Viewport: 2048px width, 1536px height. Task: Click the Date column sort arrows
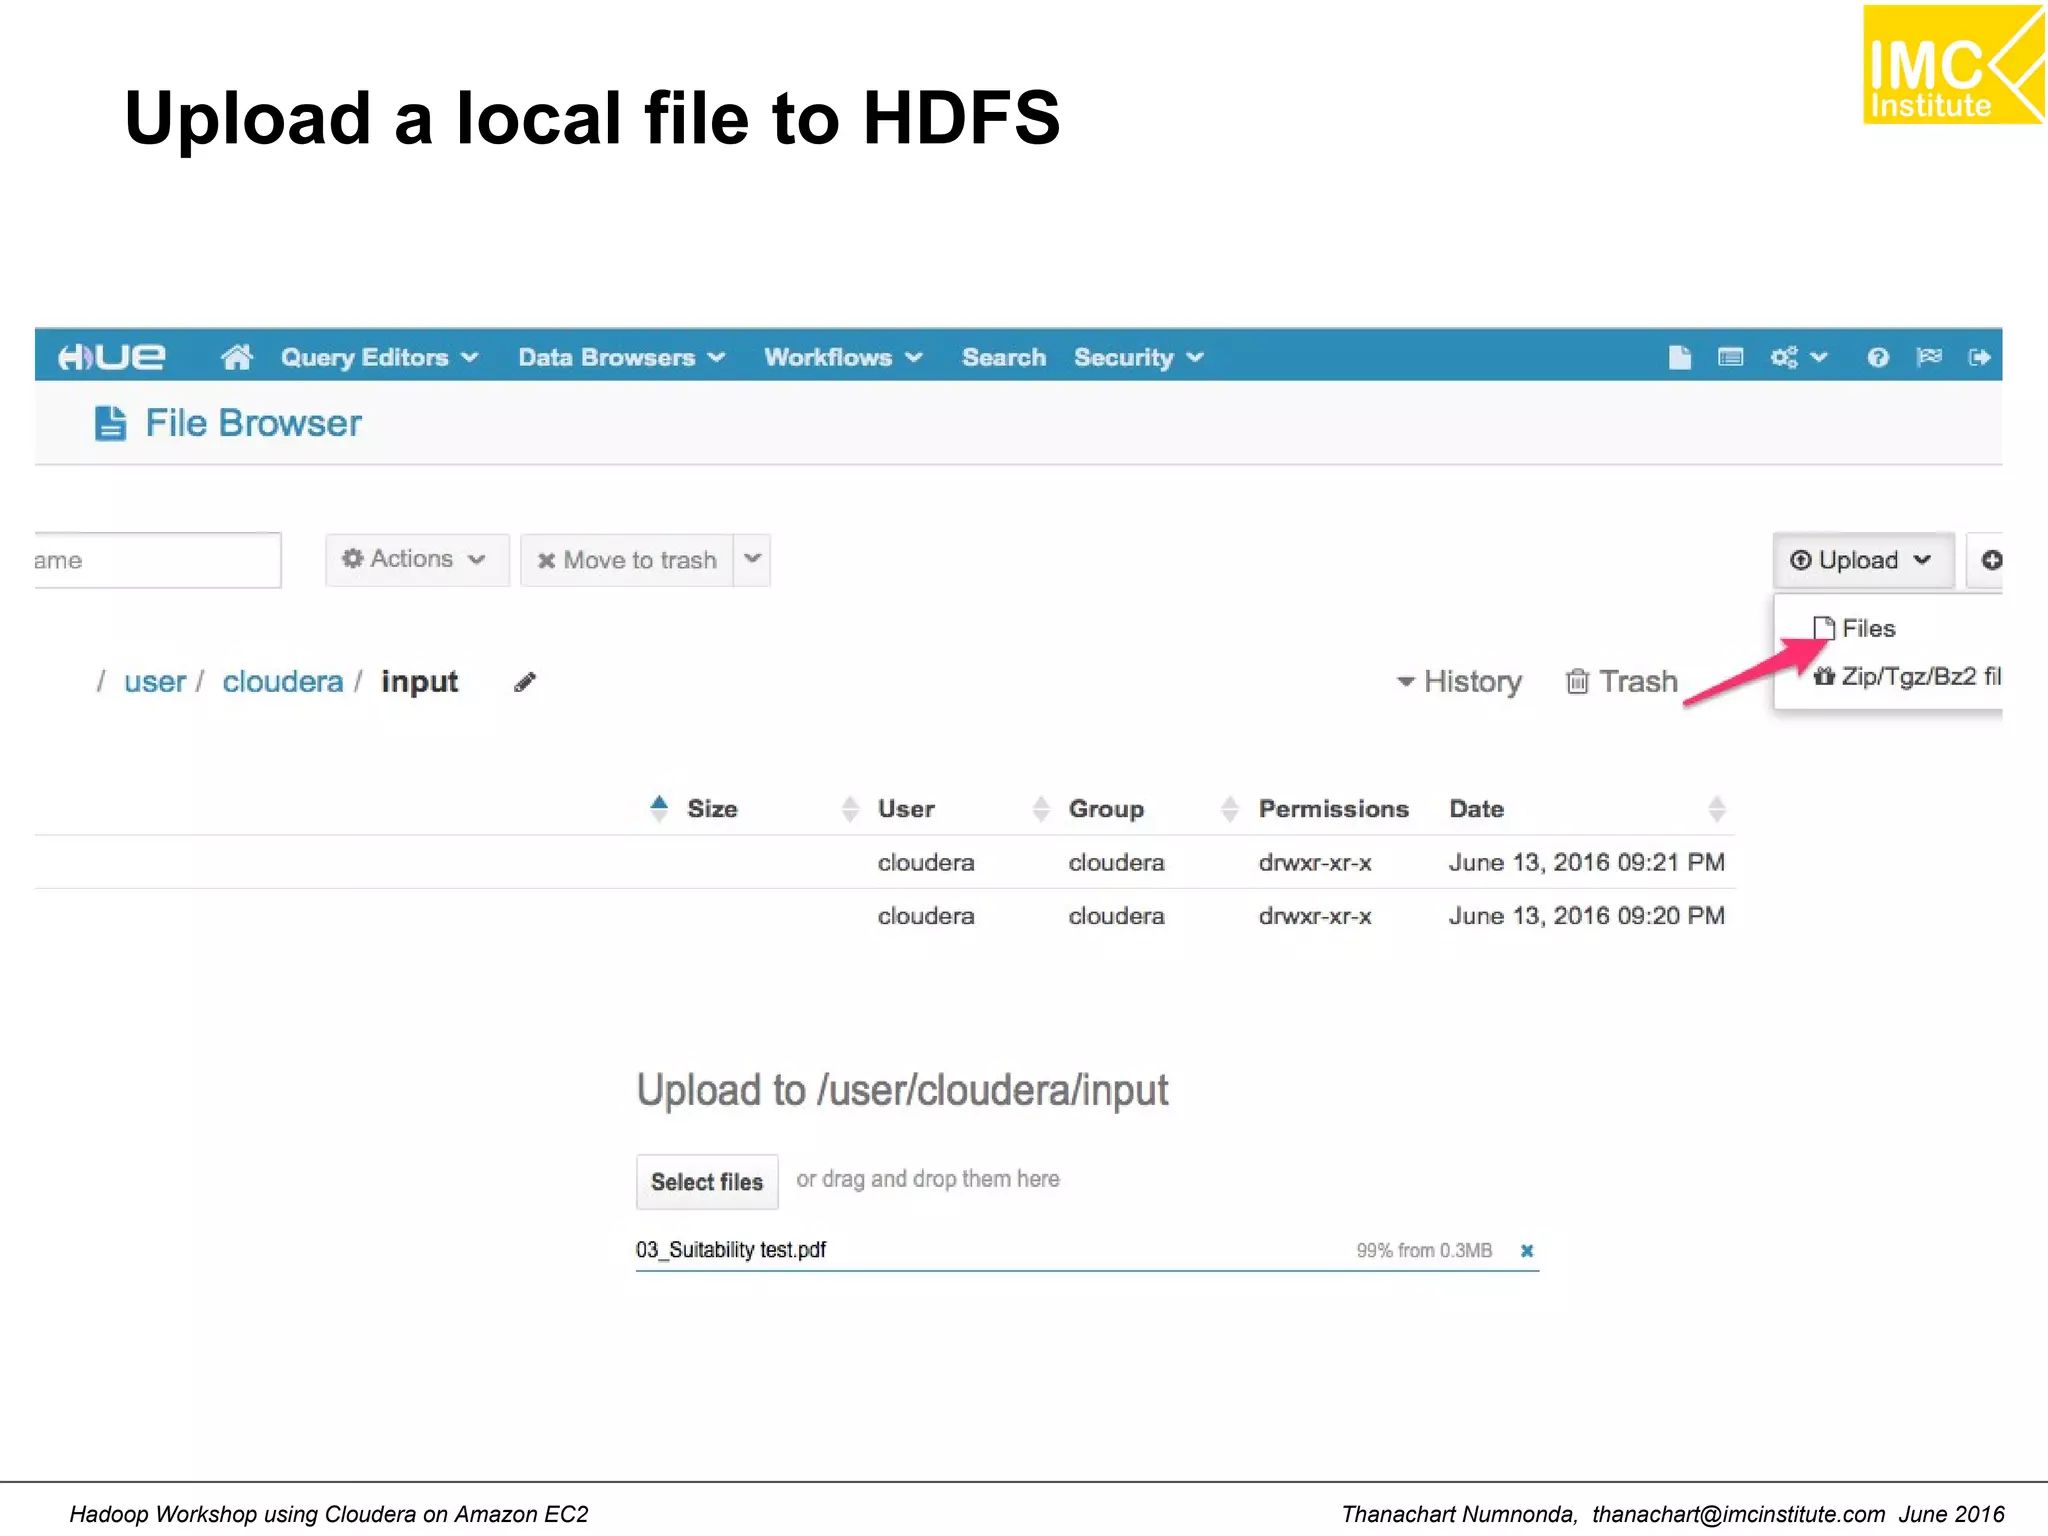[x=1717, y=809]
